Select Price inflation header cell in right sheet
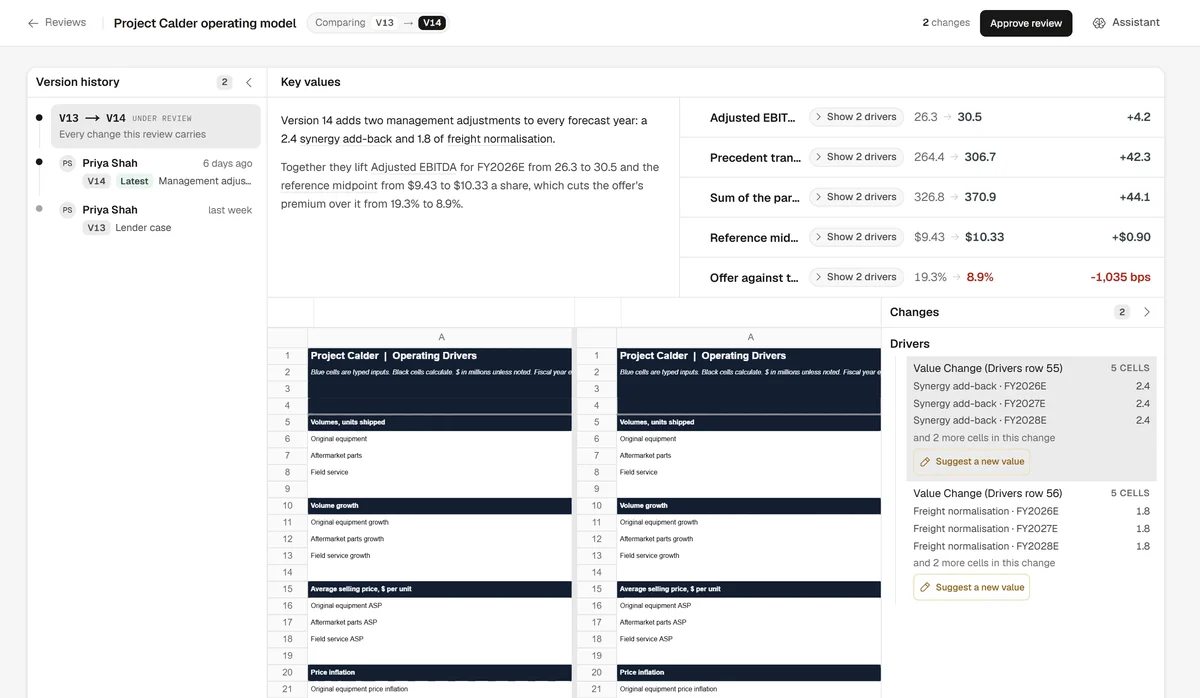The width and height of the screenshot is (1200, 698). (749, 672)
